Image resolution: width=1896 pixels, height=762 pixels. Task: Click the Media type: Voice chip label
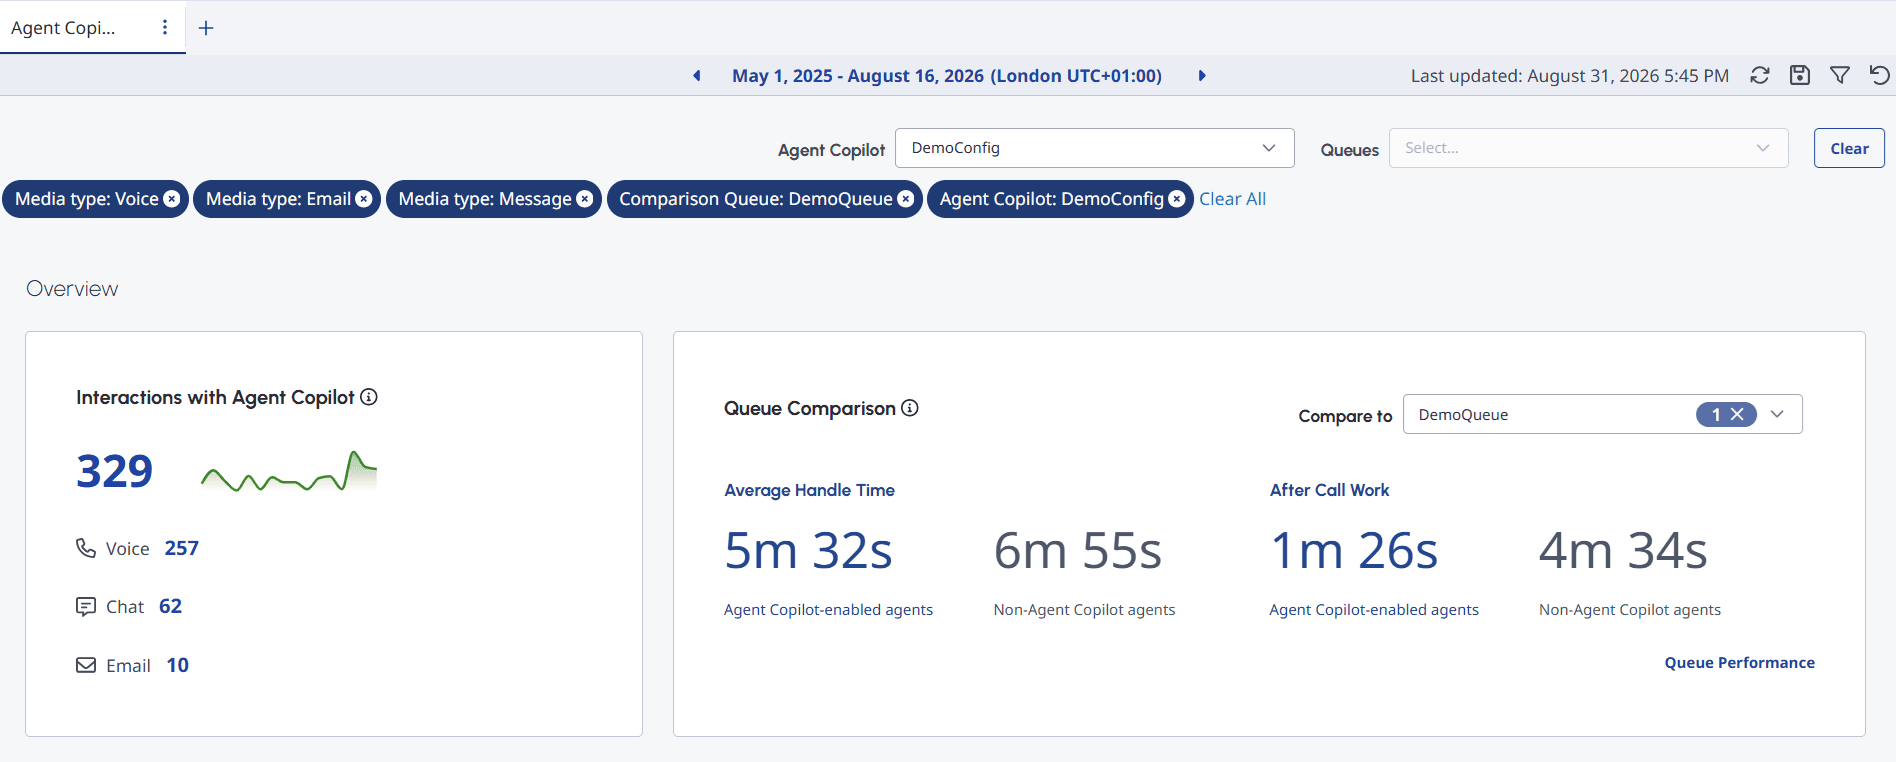(87, 199)
